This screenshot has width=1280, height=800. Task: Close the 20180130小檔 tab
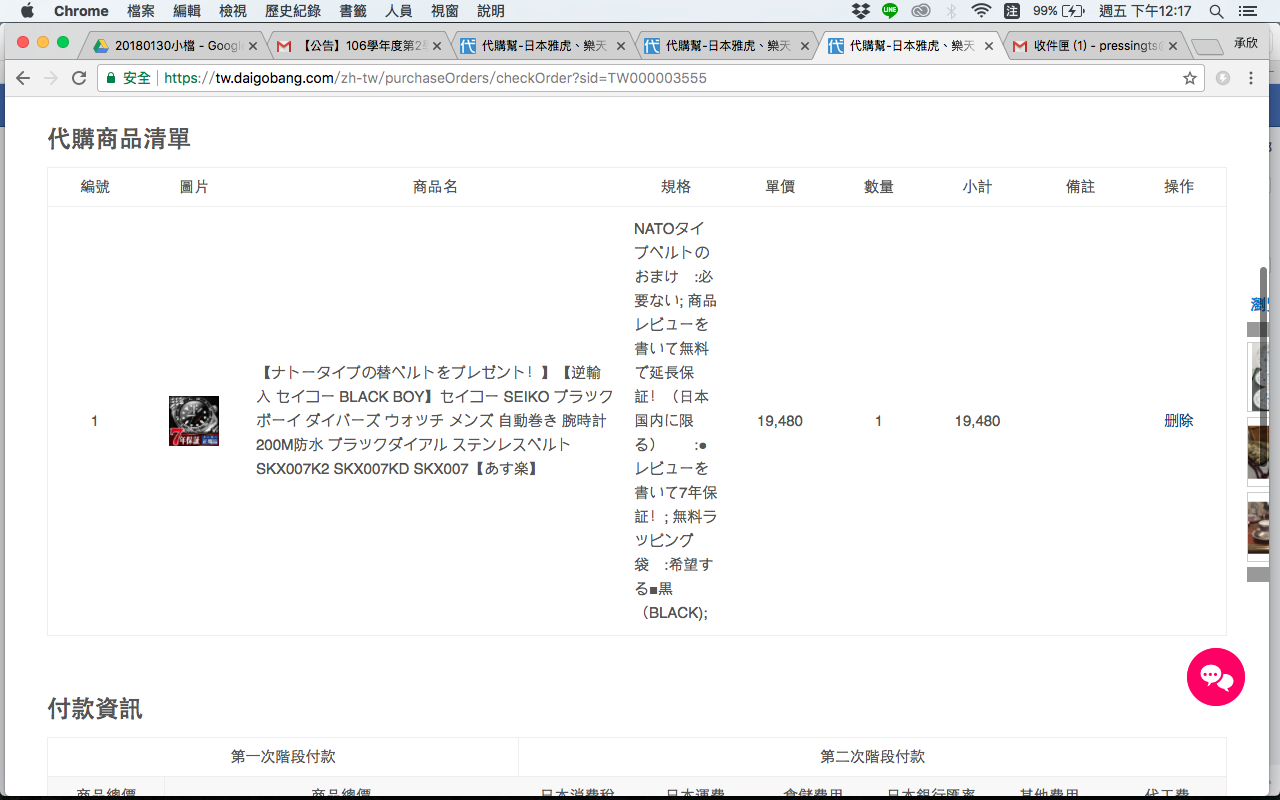pos(253,46)
